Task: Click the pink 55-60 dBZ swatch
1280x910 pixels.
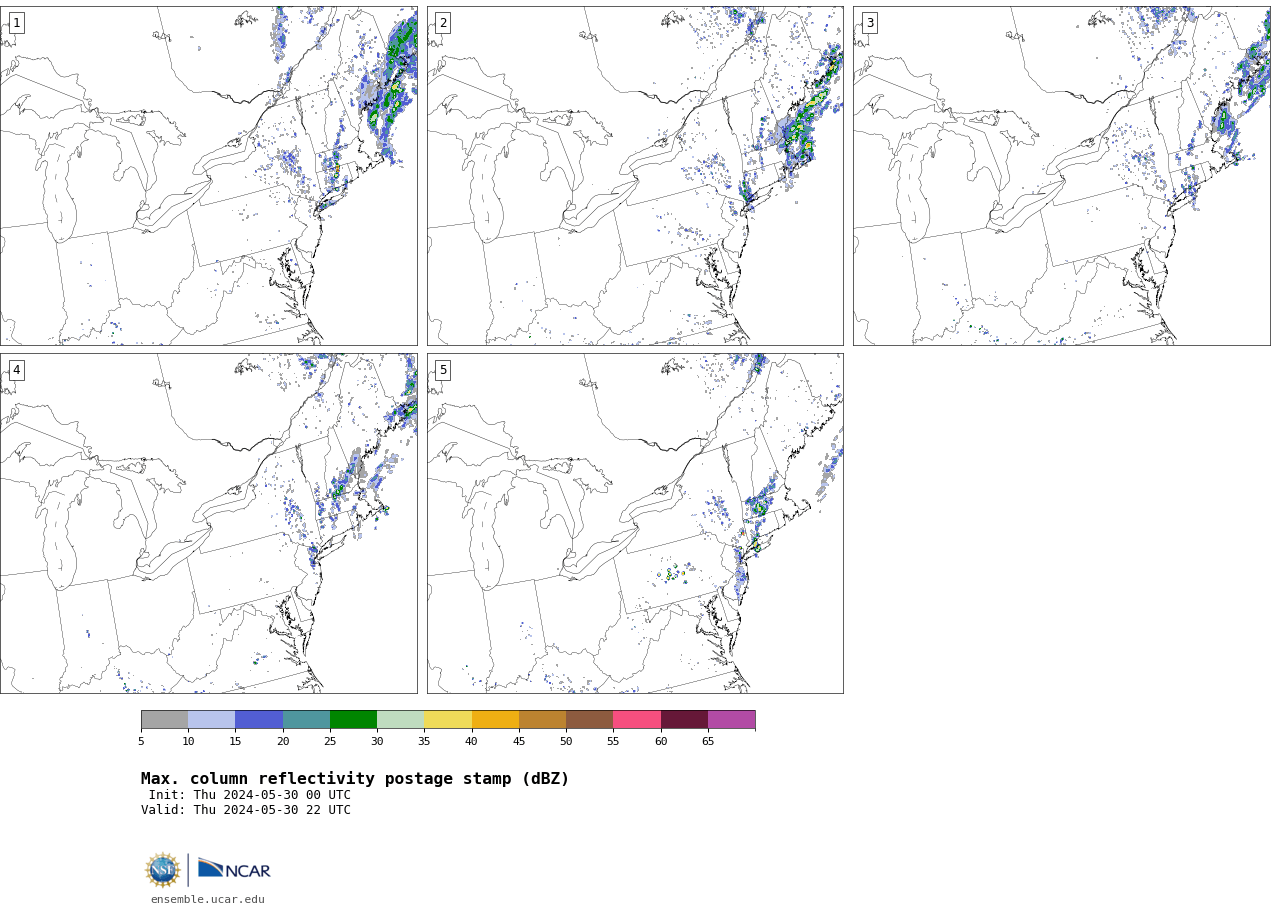Action: click(x=637, y=720)
